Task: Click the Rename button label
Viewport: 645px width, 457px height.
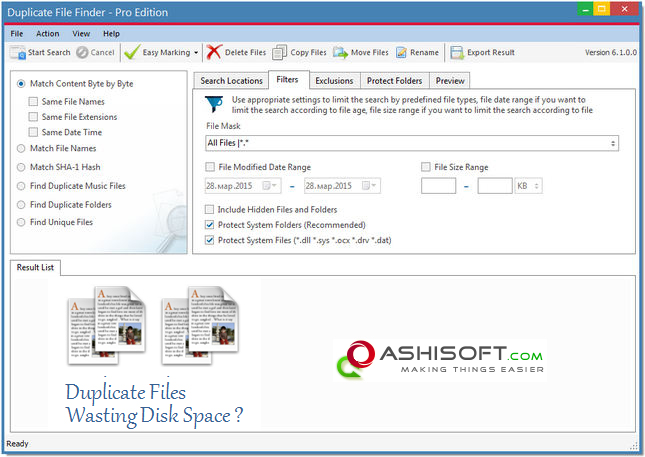Action: coord(425,53)
